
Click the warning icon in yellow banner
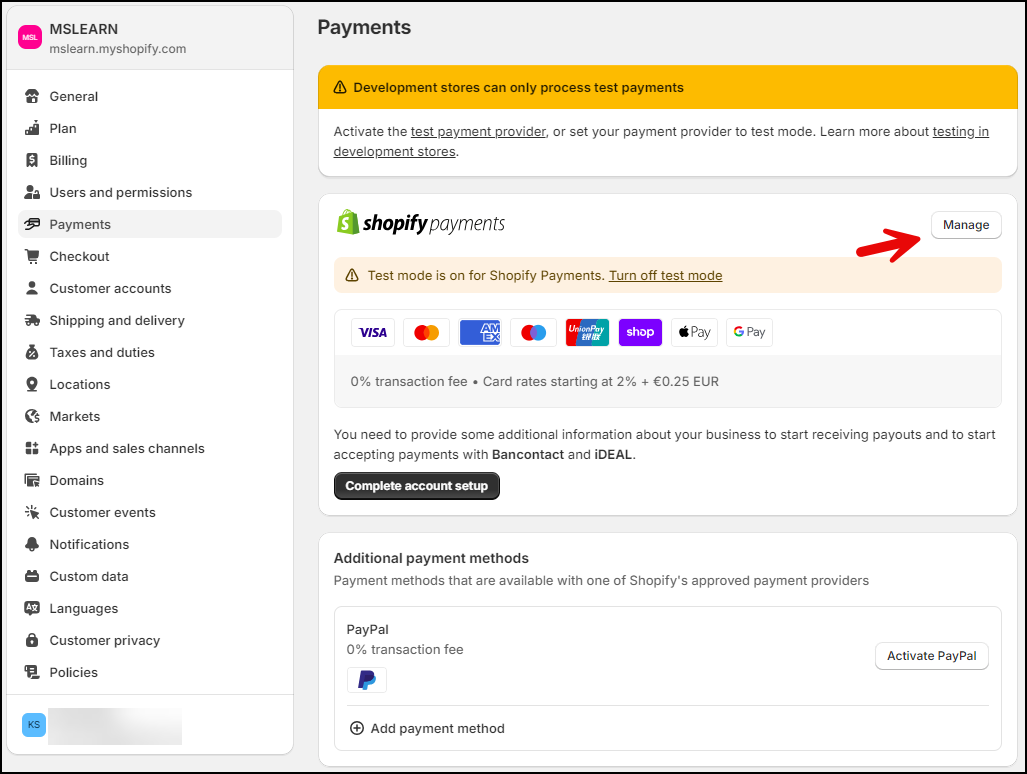coord(340,88)
